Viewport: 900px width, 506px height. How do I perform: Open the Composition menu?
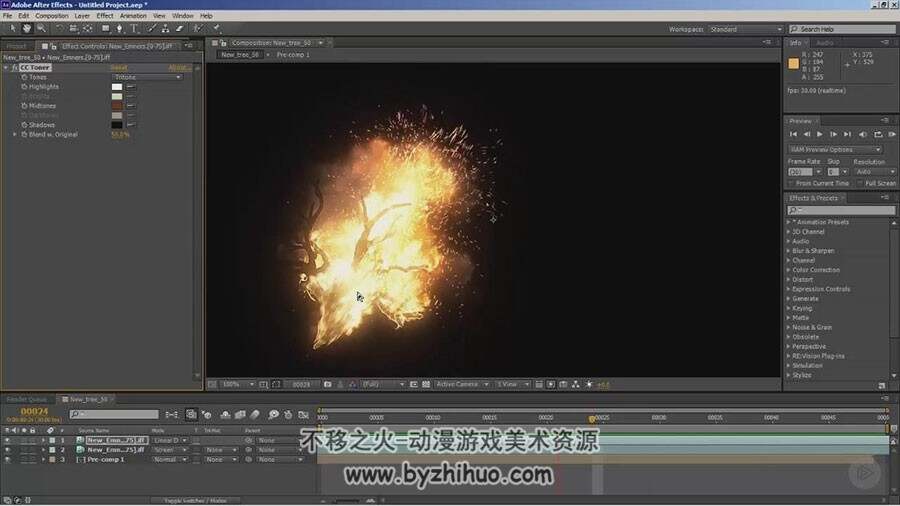pos(52,16)
